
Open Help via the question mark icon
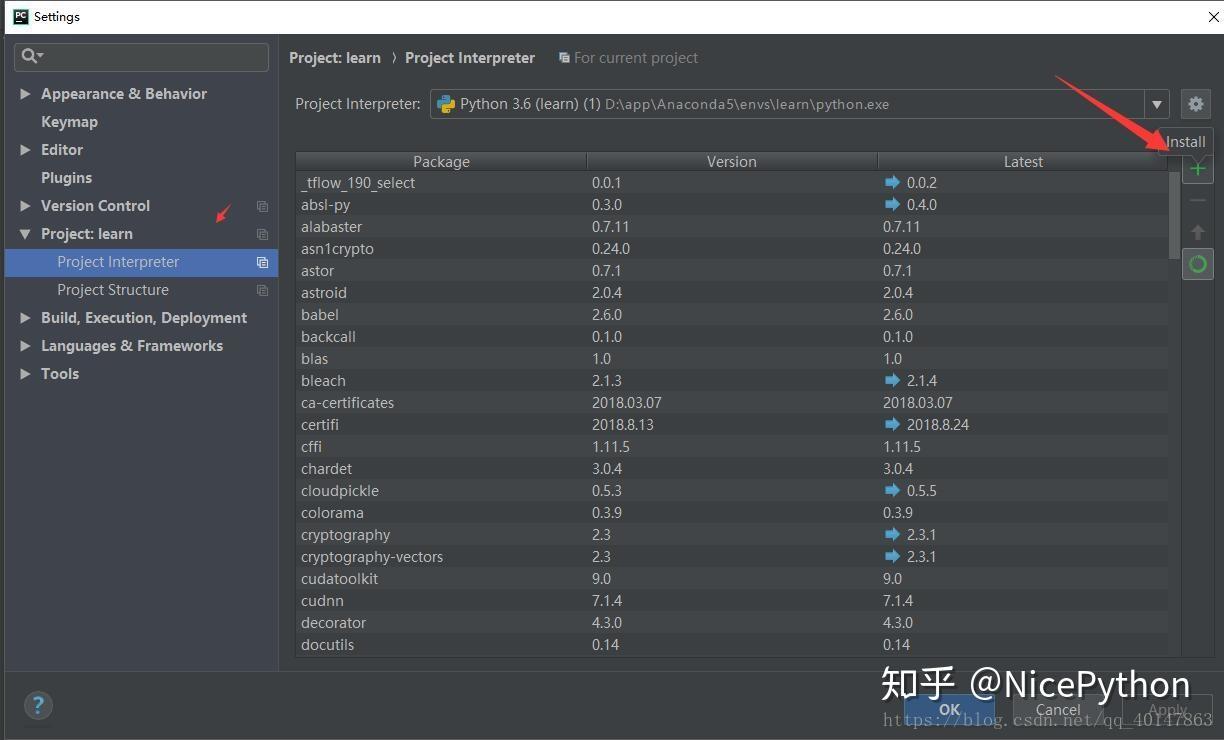38,705
